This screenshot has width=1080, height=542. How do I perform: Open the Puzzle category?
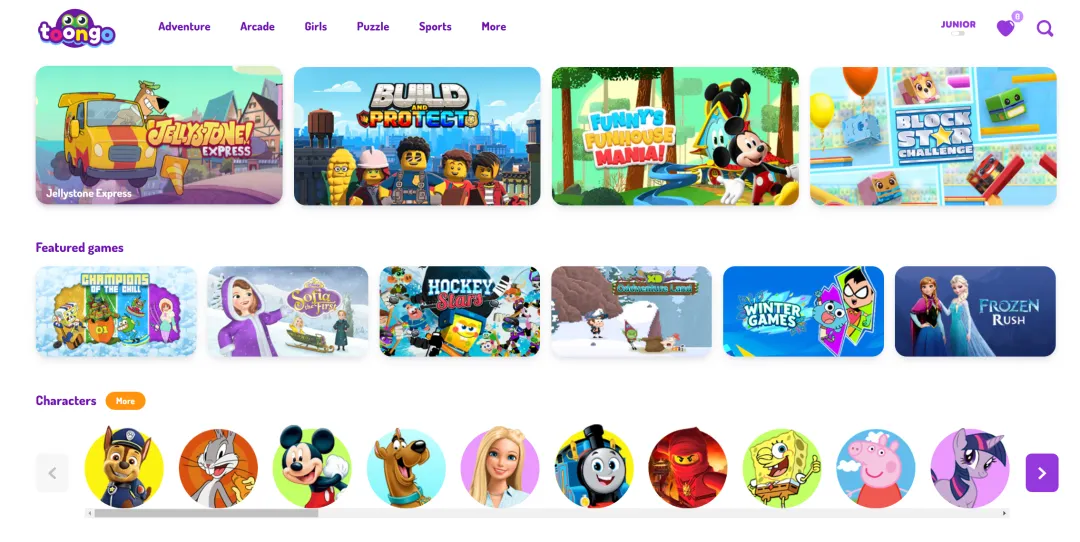pyautogui.click(x=373, y=26)
